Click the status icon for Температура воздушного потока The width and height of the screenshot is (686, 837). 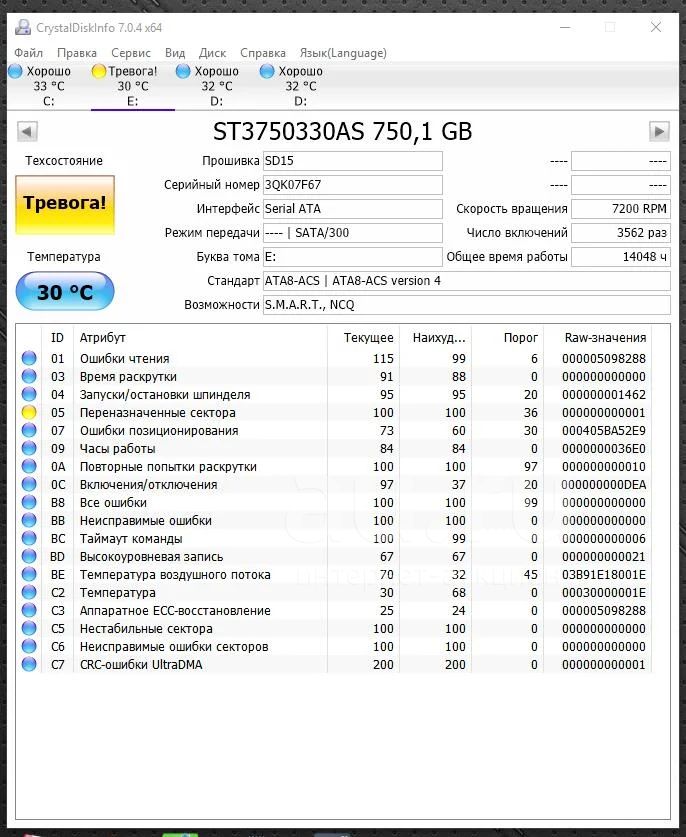pyautogui.click(x=29, y=575)
